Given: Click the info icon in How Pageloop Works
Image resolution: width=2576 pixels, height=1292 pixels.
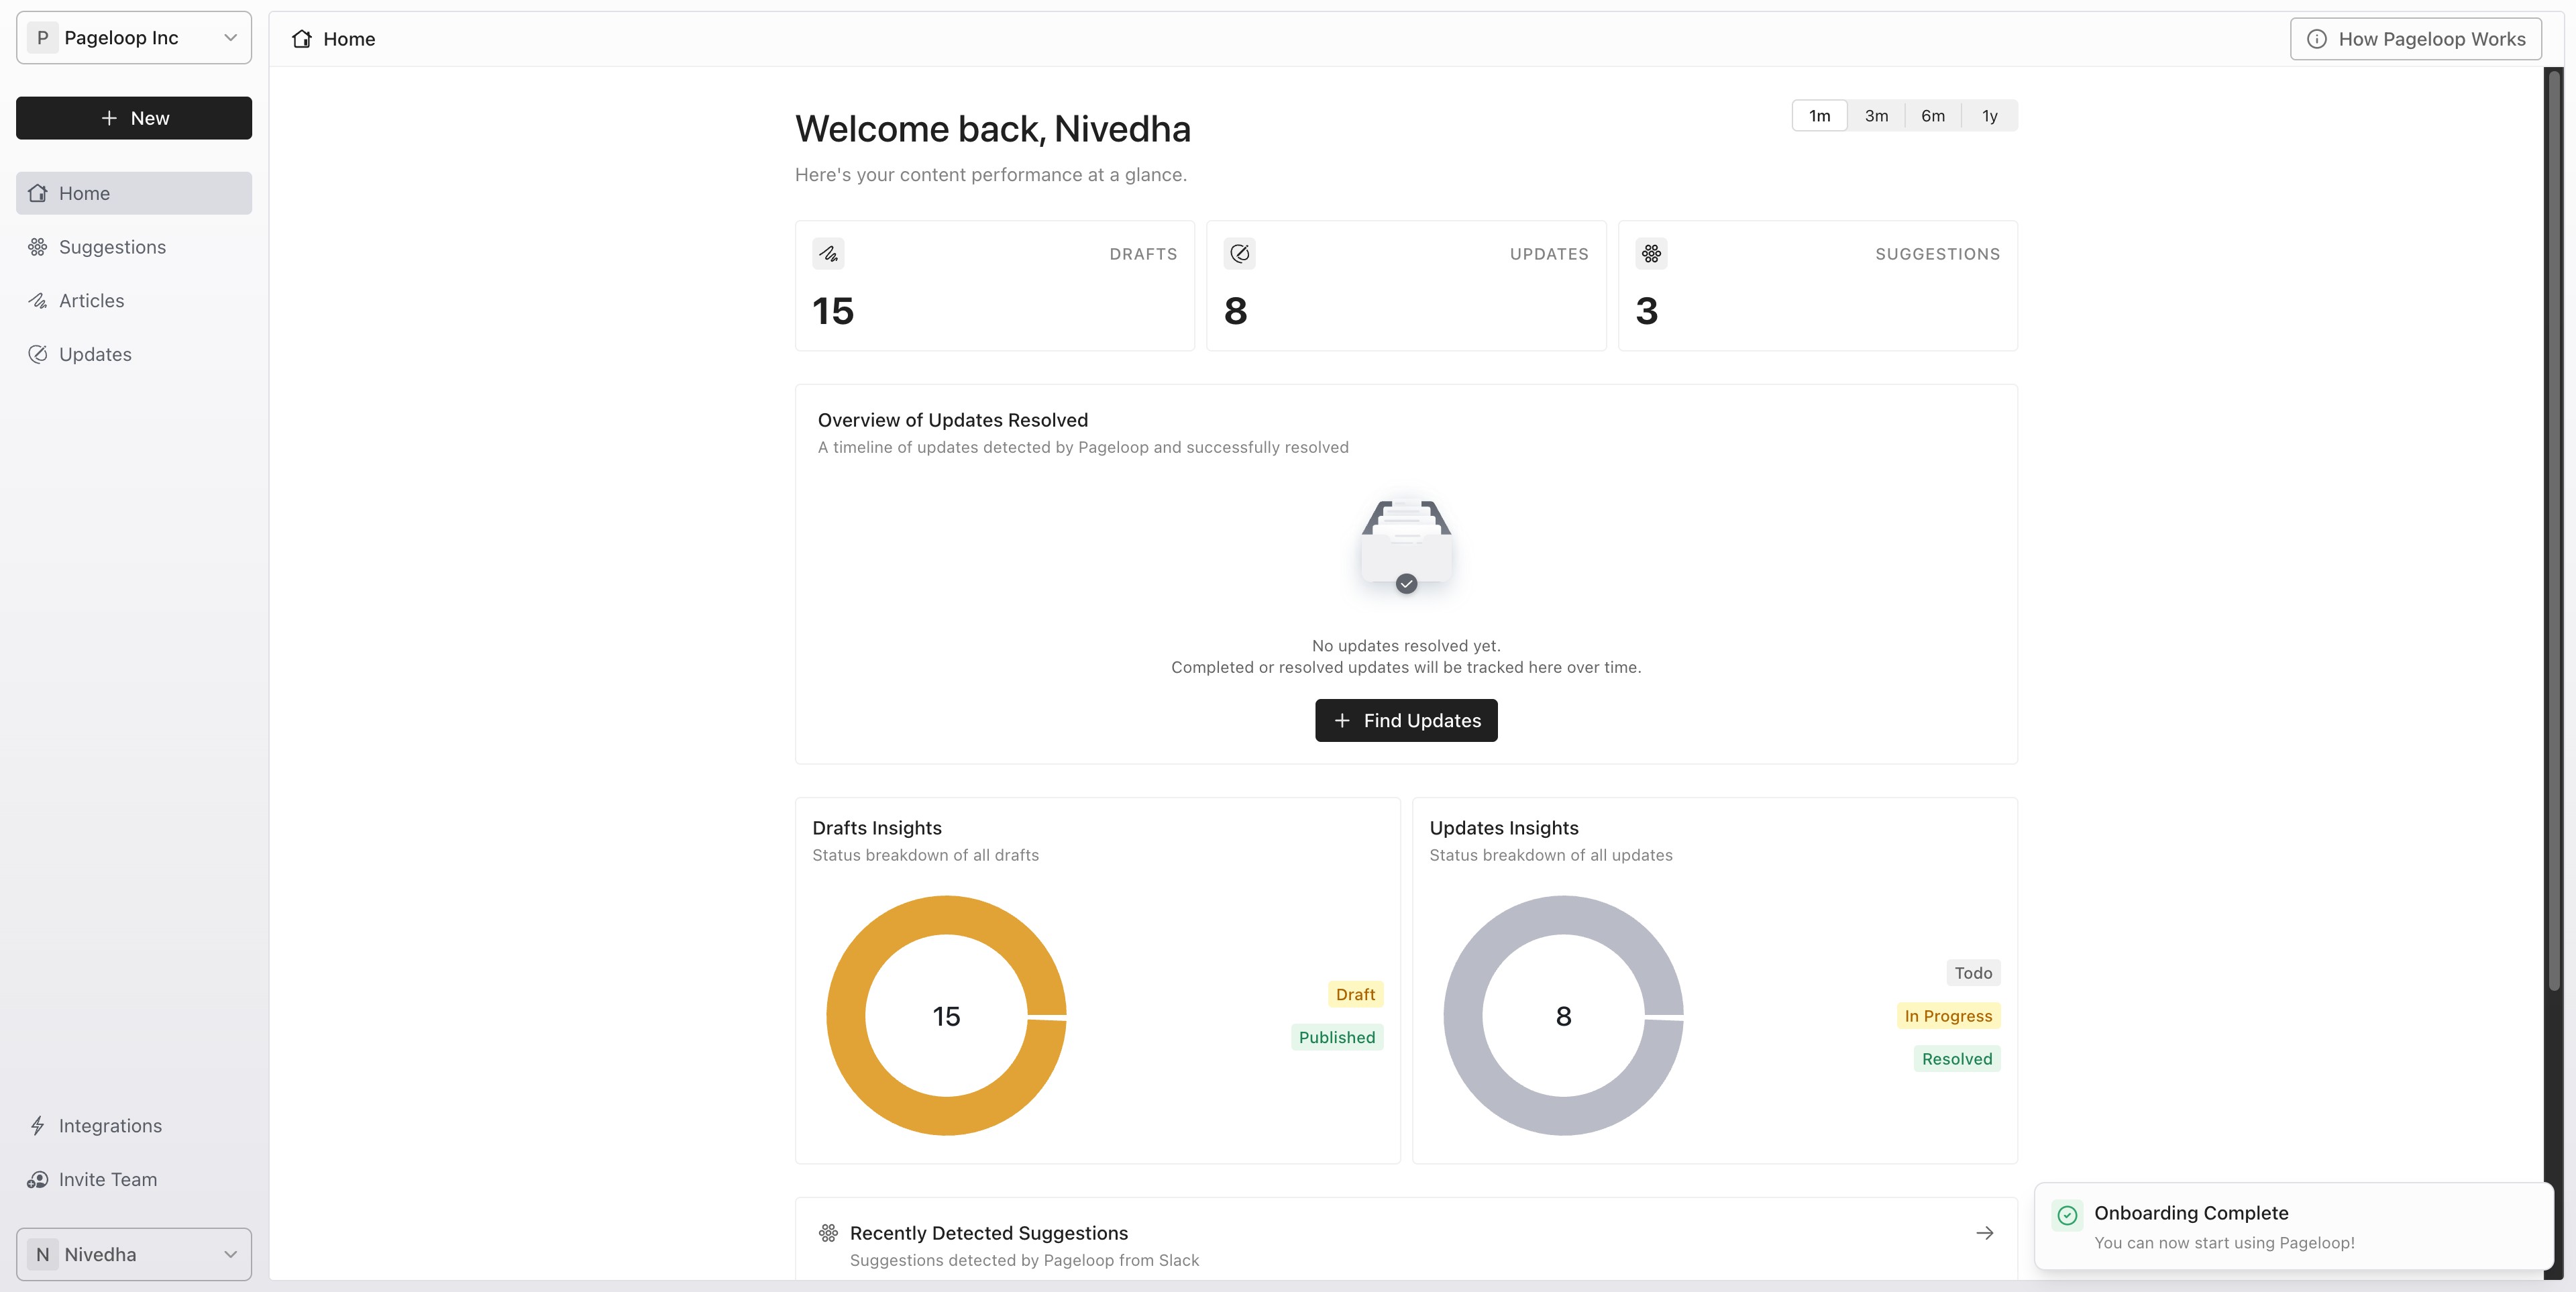Looking at the screenshot, I should (x=2316, y=39).
